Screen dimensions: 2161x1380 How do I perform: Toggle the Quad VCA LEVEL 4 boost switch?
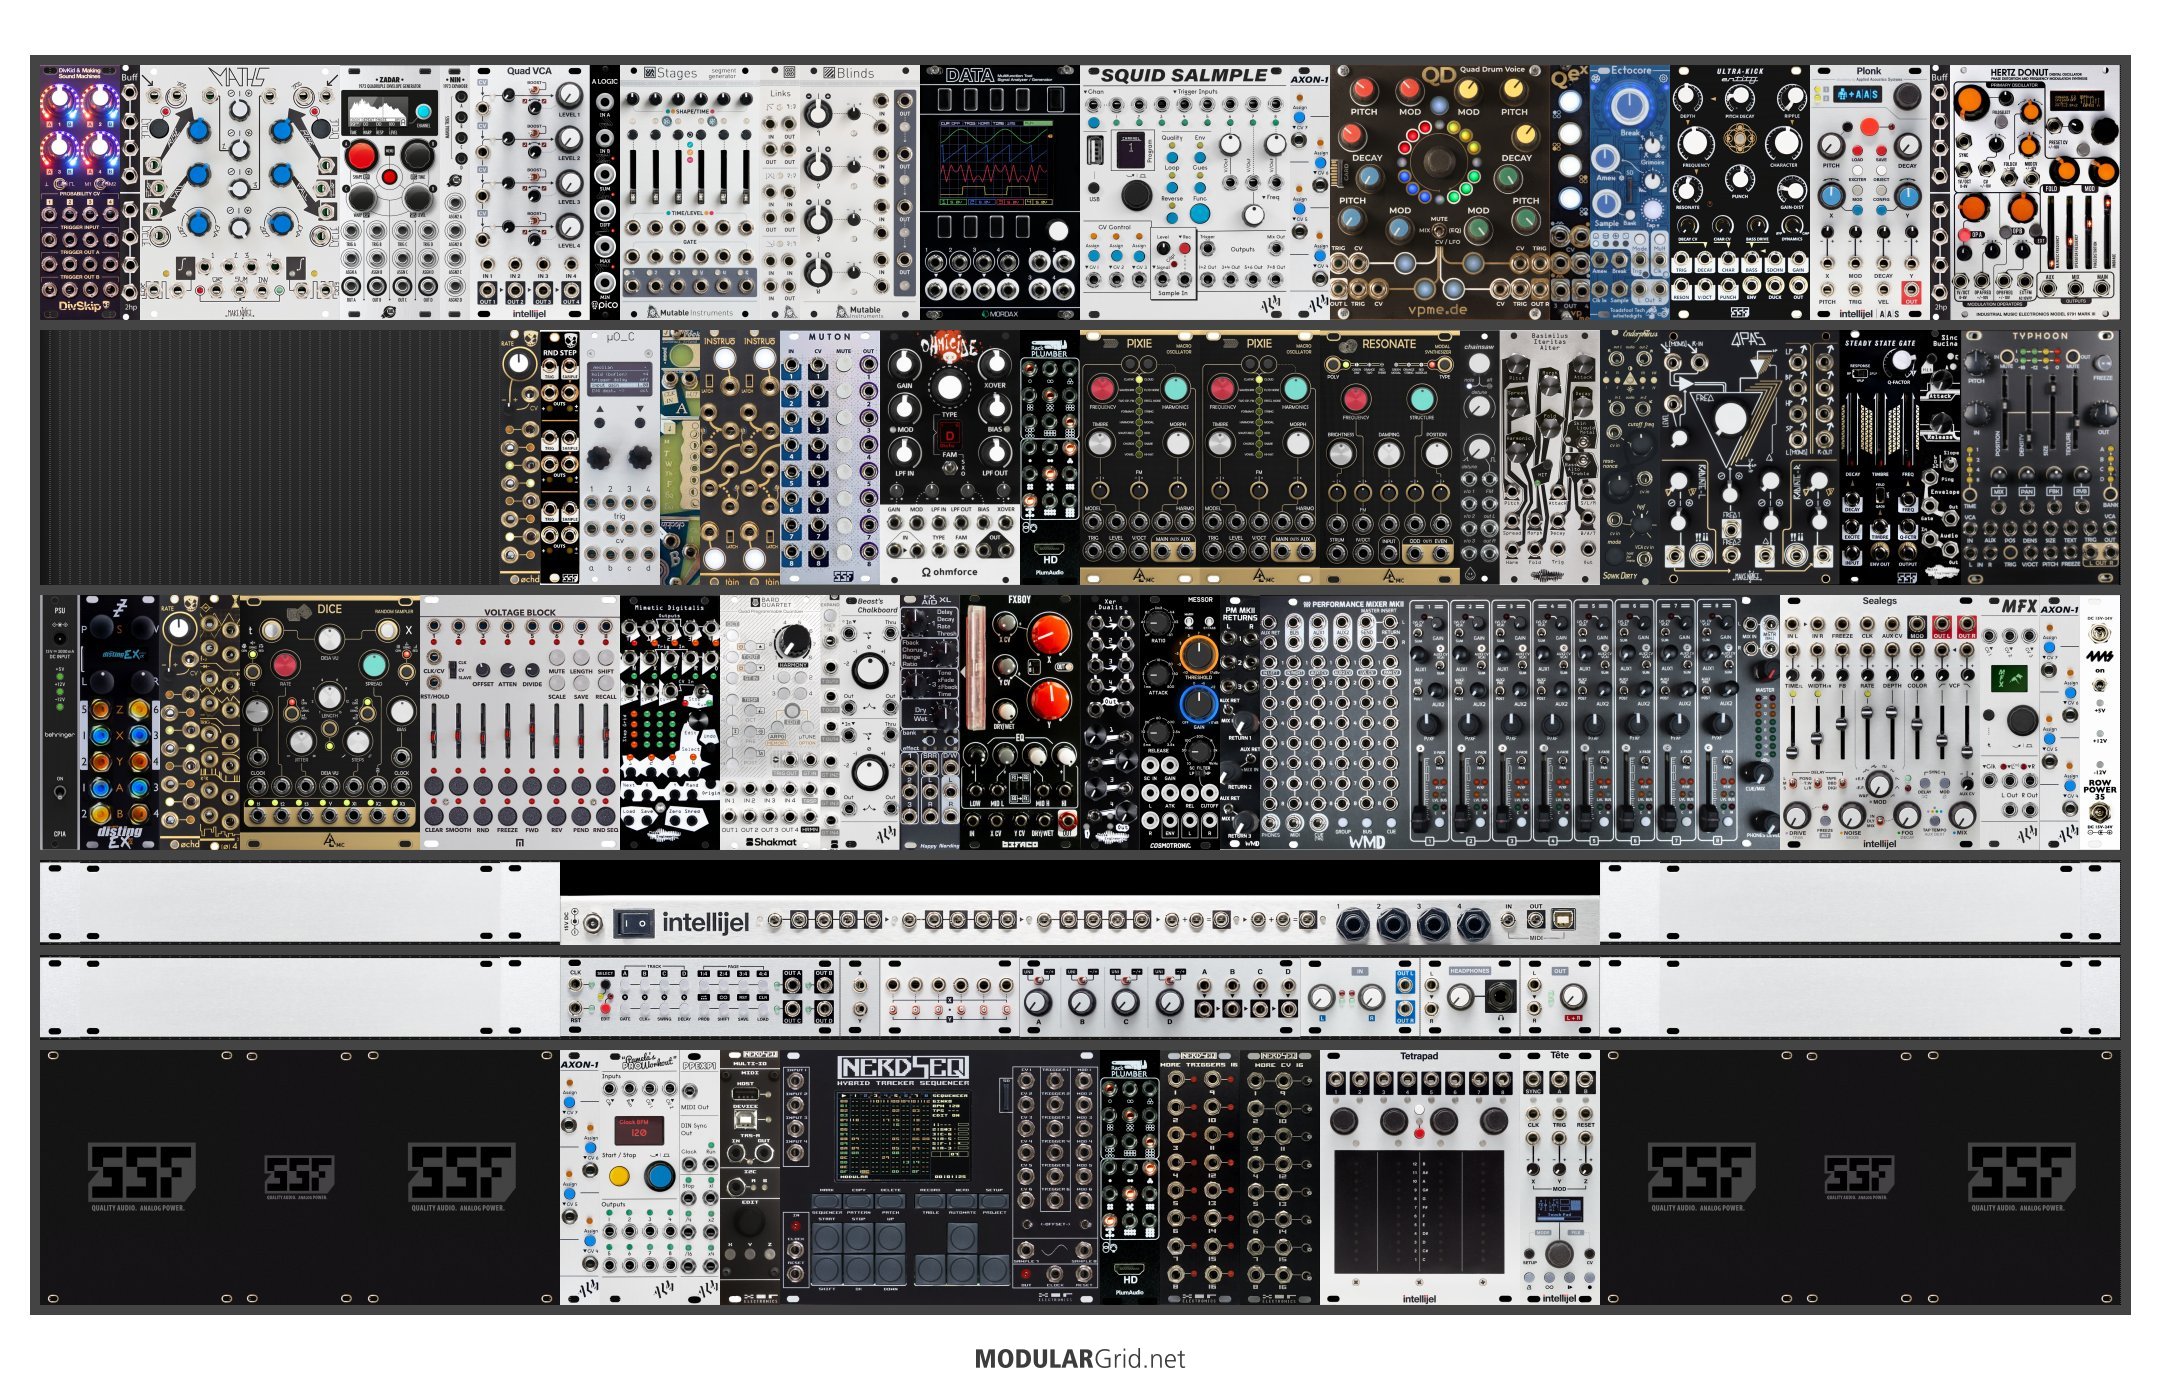pos(535,220)
